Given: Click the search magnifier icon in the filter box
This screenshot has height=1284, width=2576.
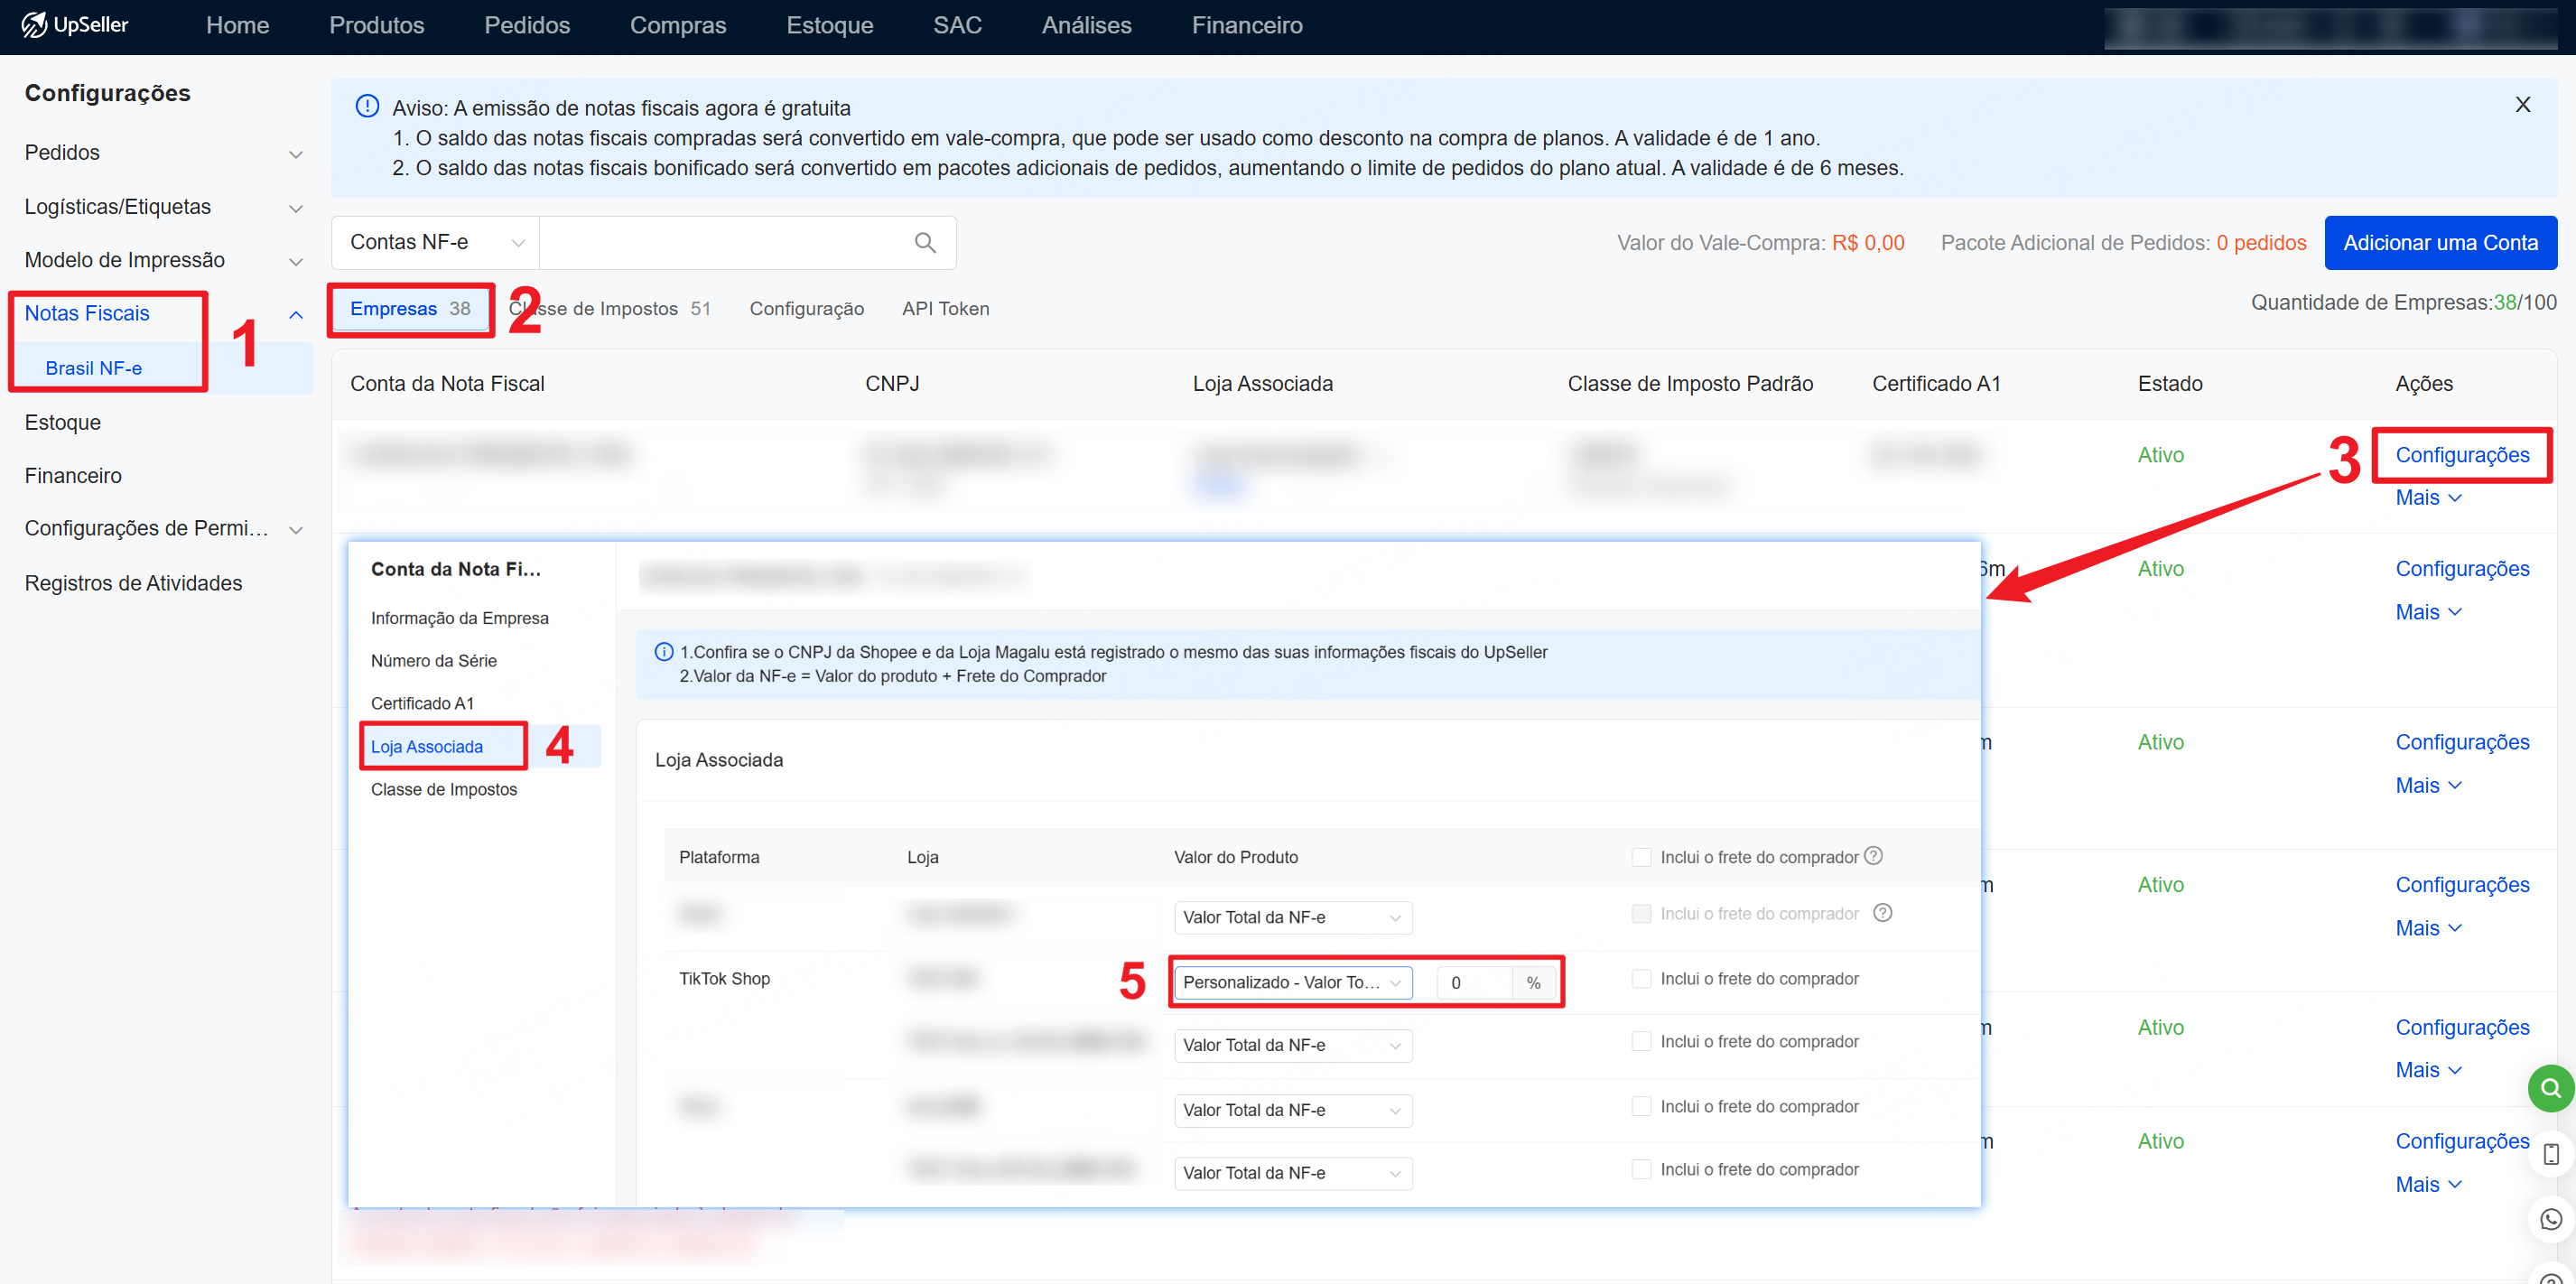Looking at the screenshot, I should (x=924, y=243).
